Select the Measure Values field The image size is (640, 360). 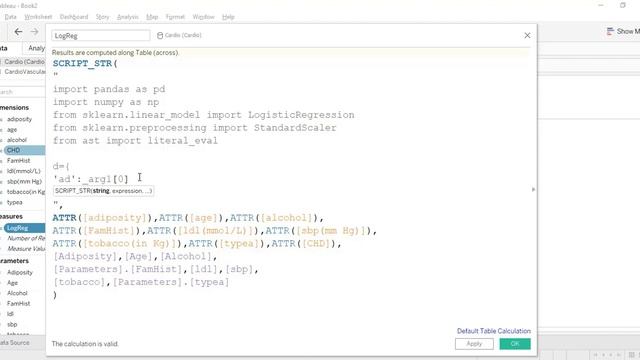pos(26,249)
